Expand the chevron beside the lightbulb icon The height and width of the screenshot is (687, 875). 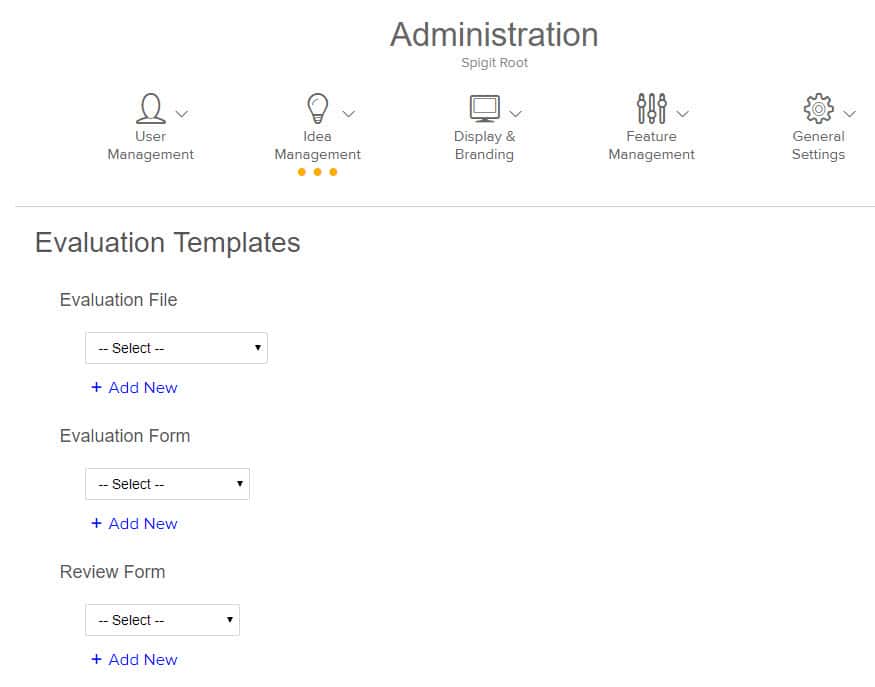tap(349, 114)
